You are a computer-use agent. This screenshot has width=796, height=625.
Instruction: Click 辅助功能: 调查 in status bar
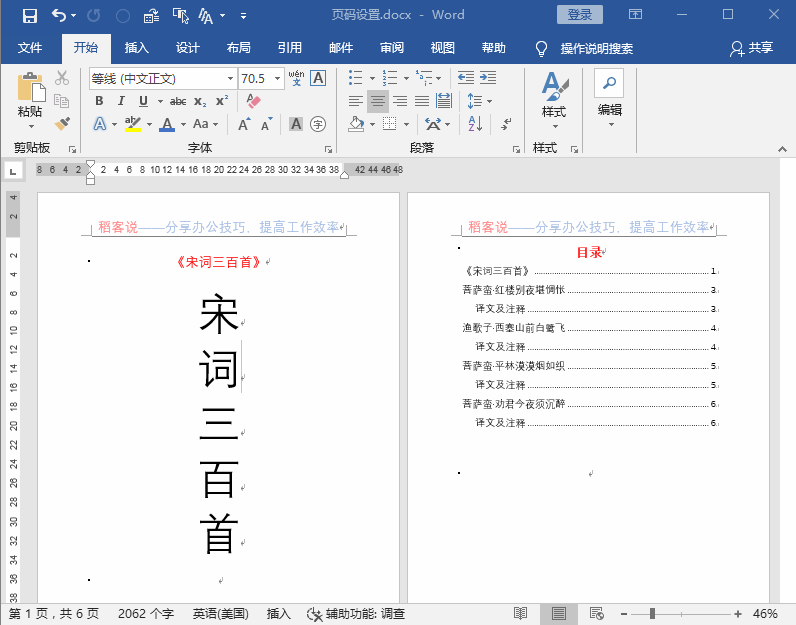356,614
